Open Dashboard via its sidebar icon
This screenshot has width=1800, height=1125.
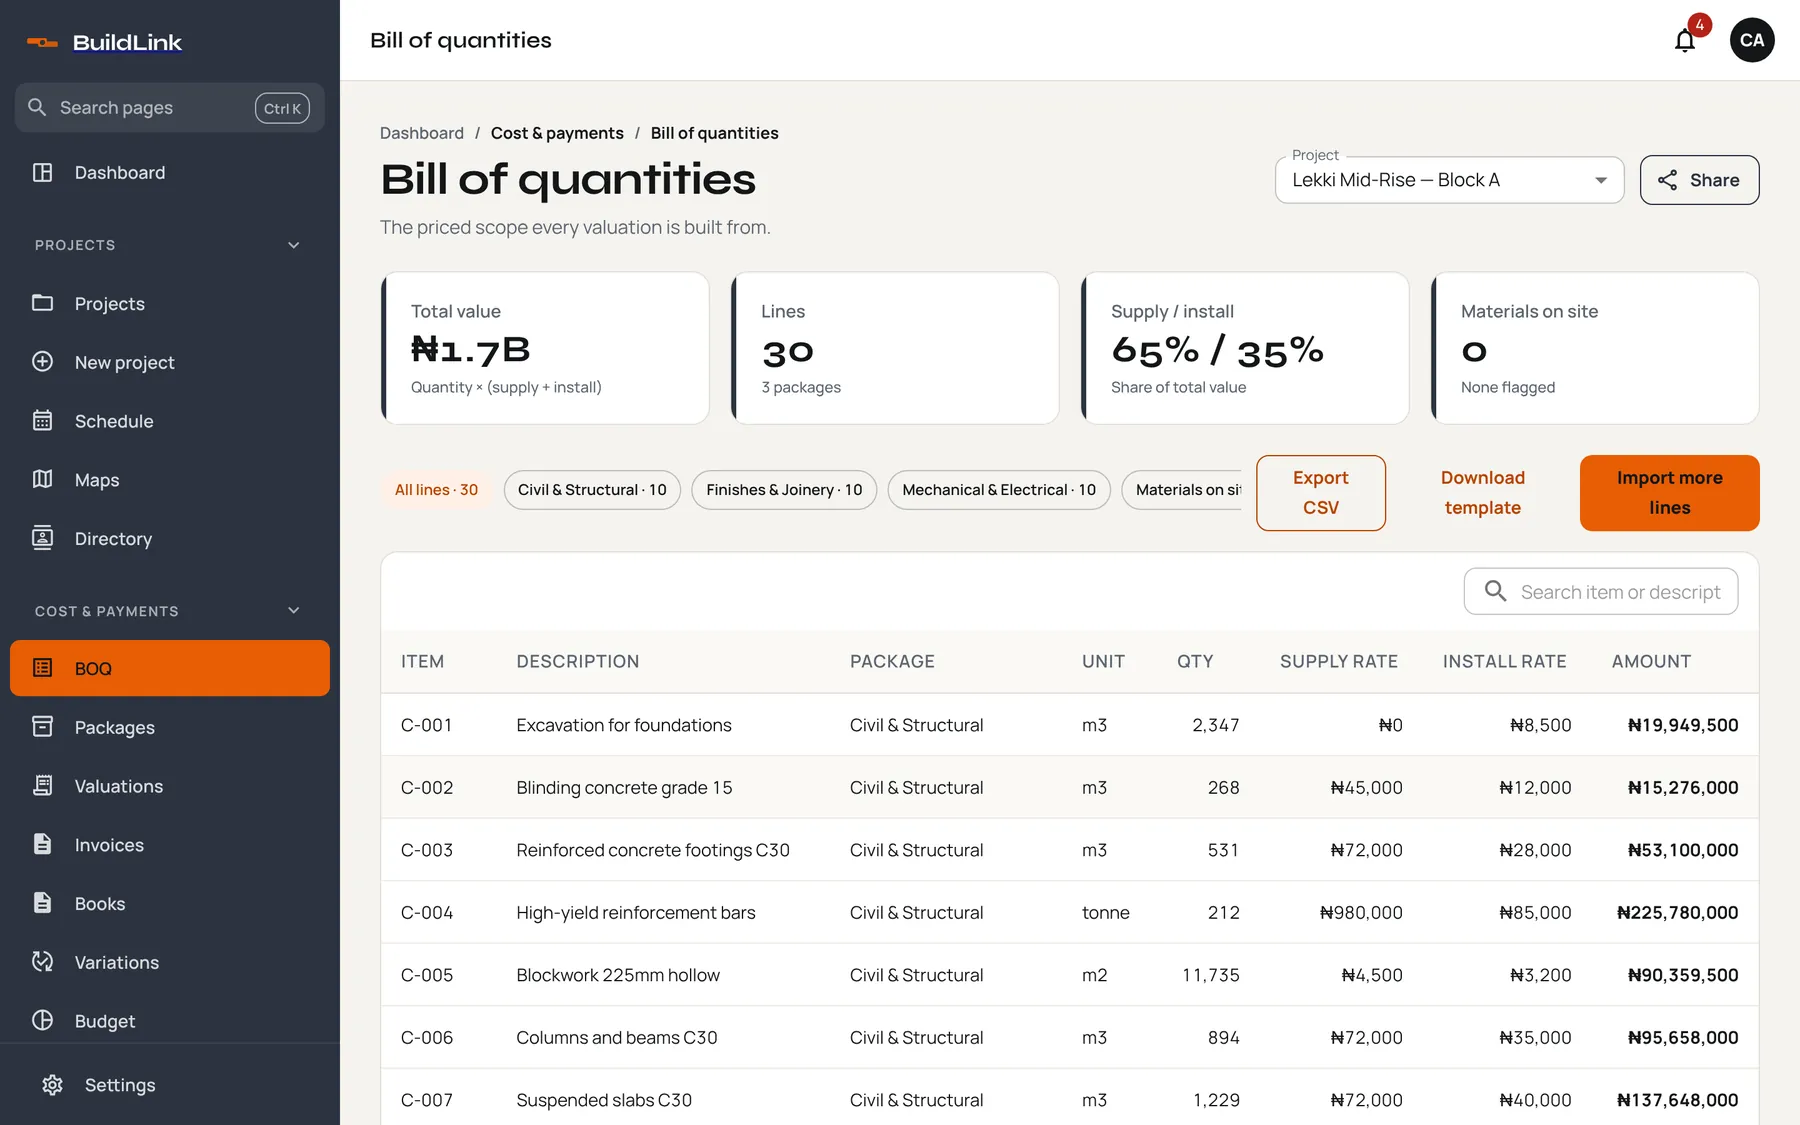click(x=42, y=172)
